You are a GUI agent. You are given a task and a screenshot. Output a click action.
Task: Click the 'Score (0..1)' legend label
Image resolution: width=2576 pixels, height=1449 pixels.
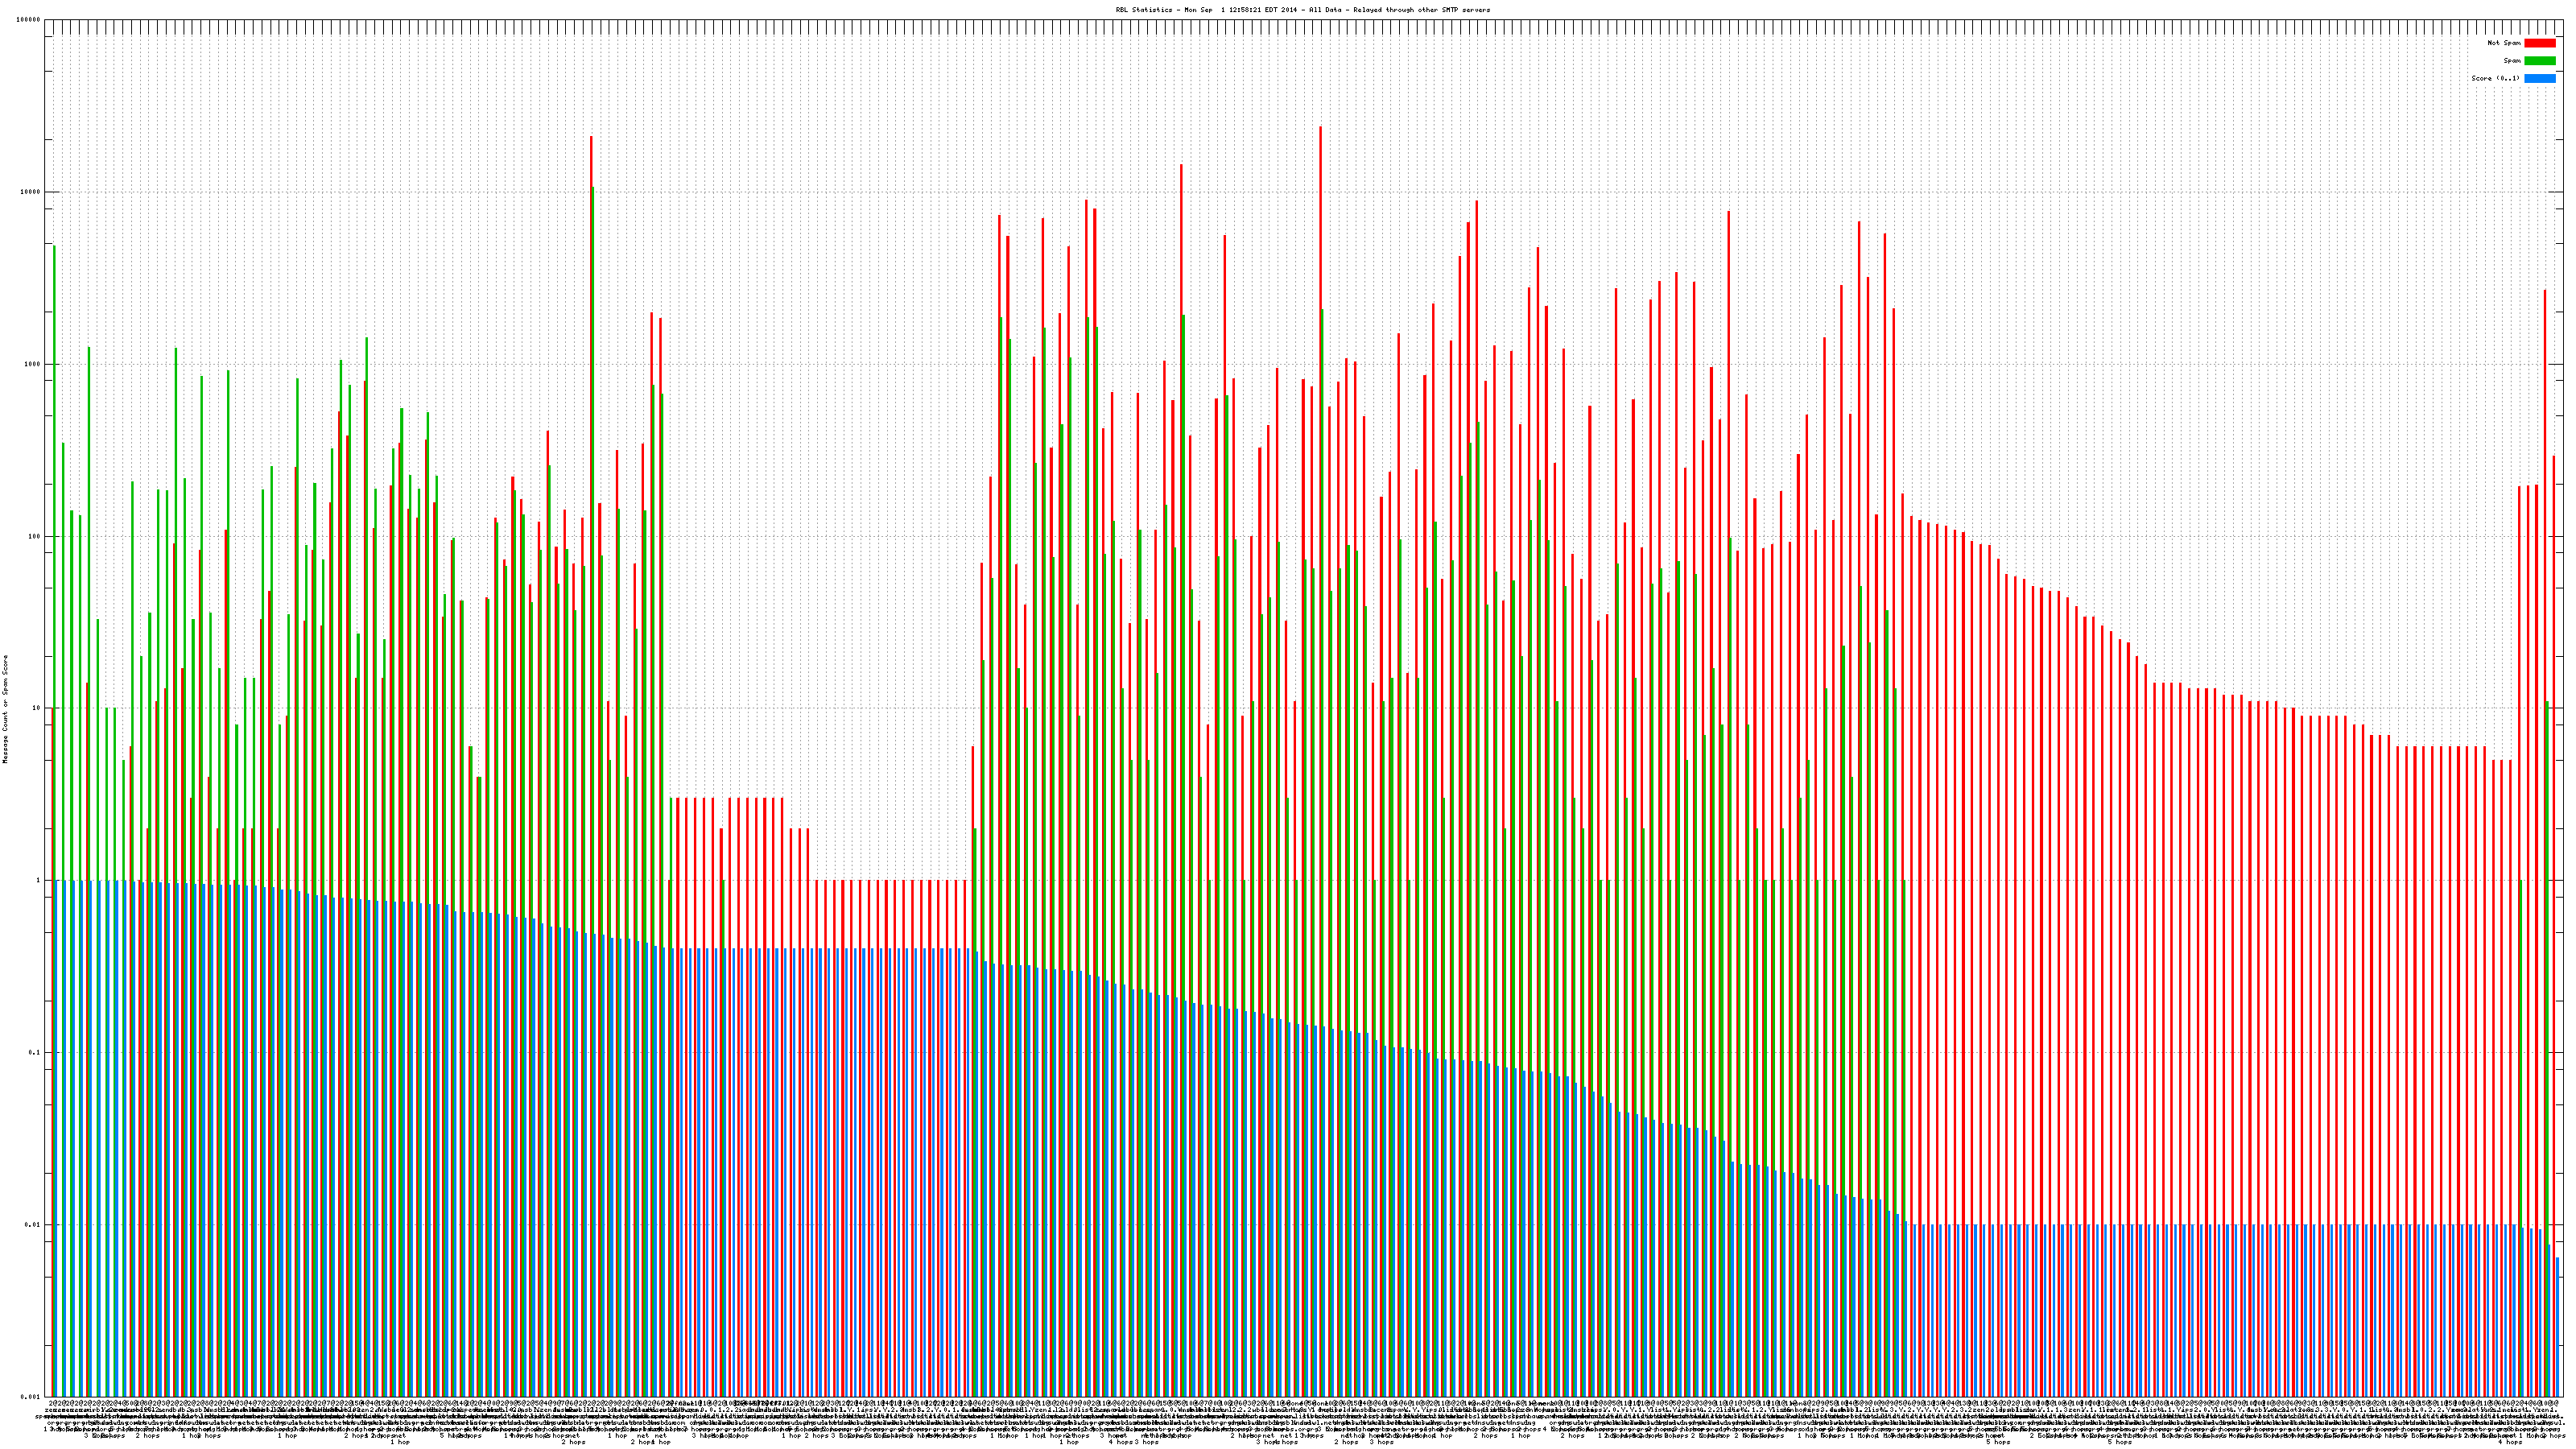[x=2495, y=78]
